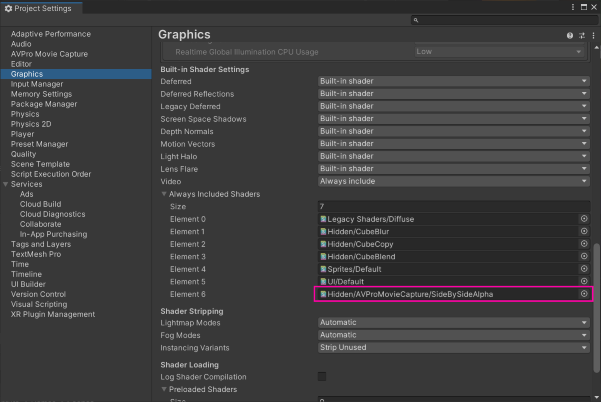
Task: Open presets slider icon beside help
Action: tap(582, 36)
